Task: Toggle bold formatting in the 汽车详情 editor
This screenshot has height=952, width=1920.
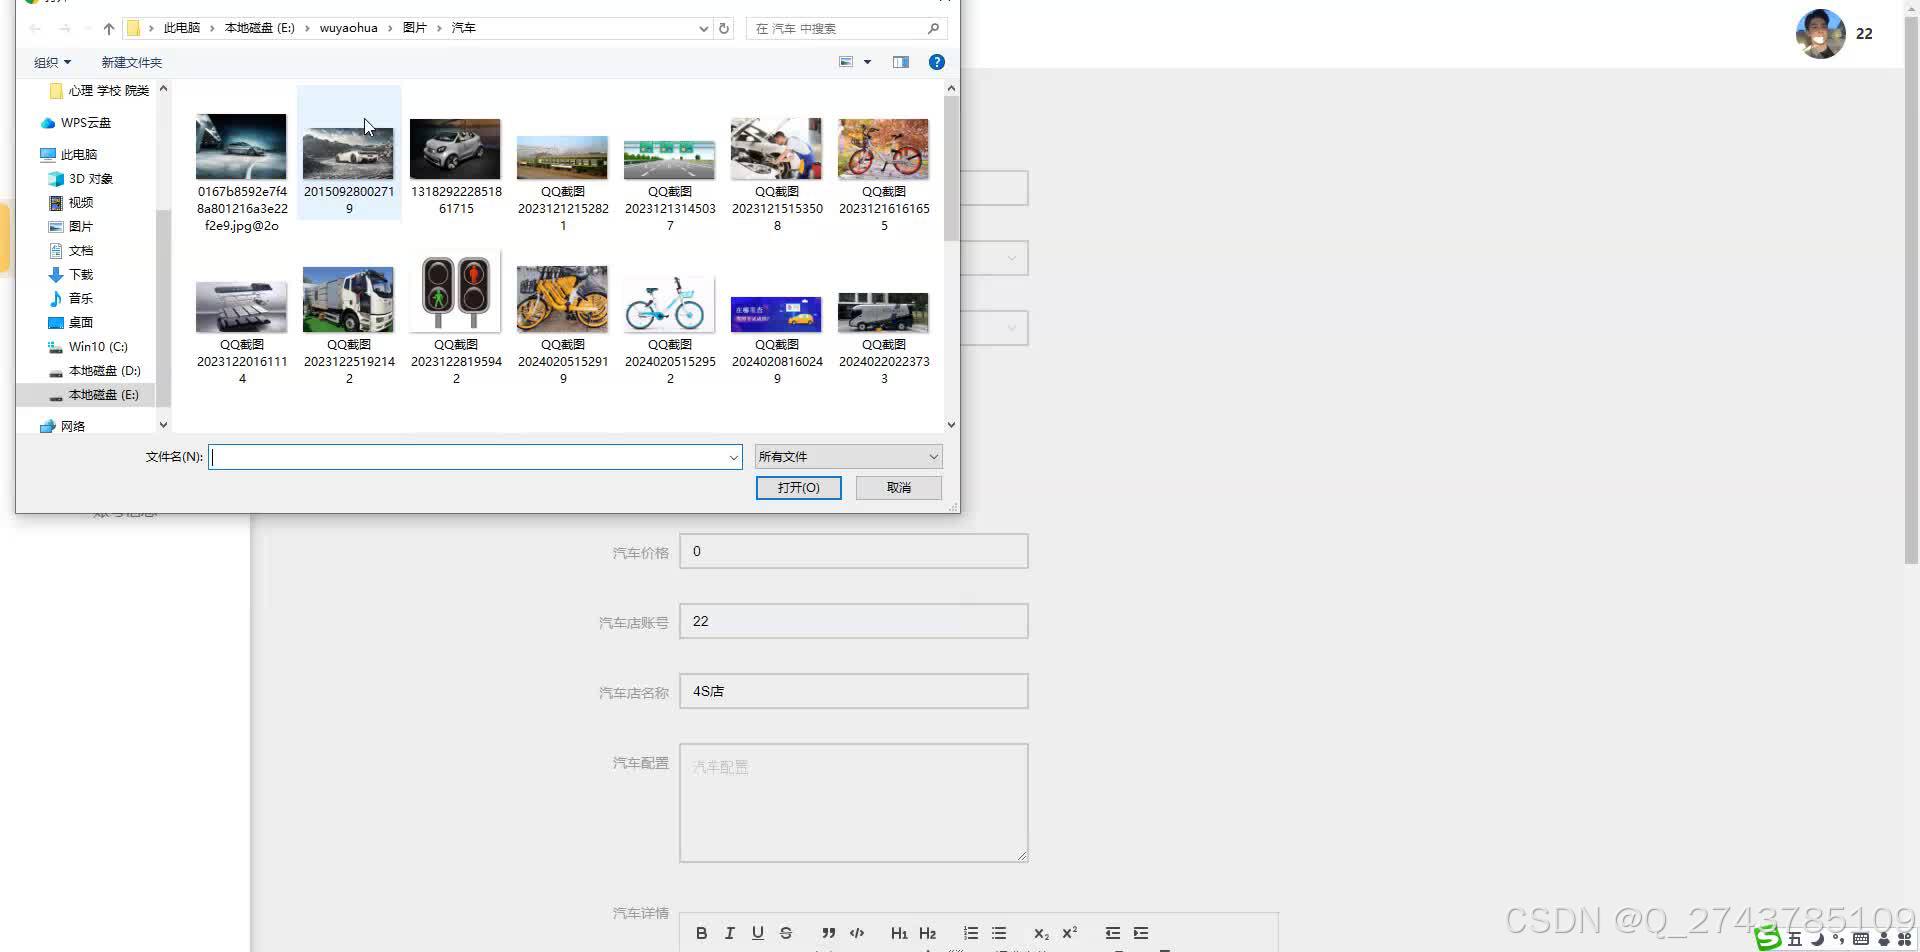Action: click(701, 933)
